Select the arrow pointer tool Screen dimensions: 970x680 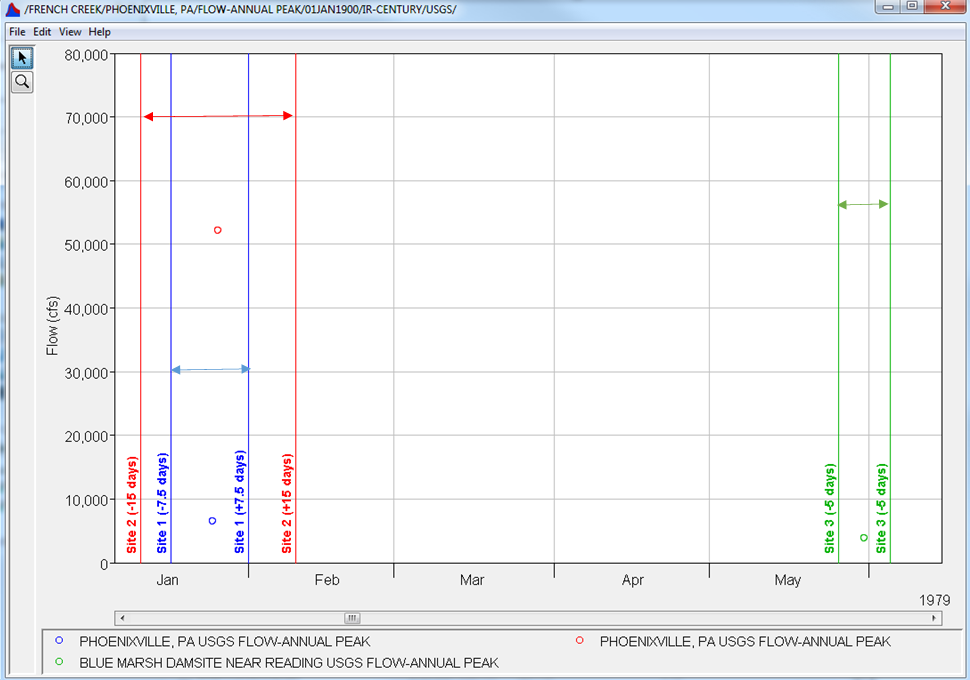point(22,57)
